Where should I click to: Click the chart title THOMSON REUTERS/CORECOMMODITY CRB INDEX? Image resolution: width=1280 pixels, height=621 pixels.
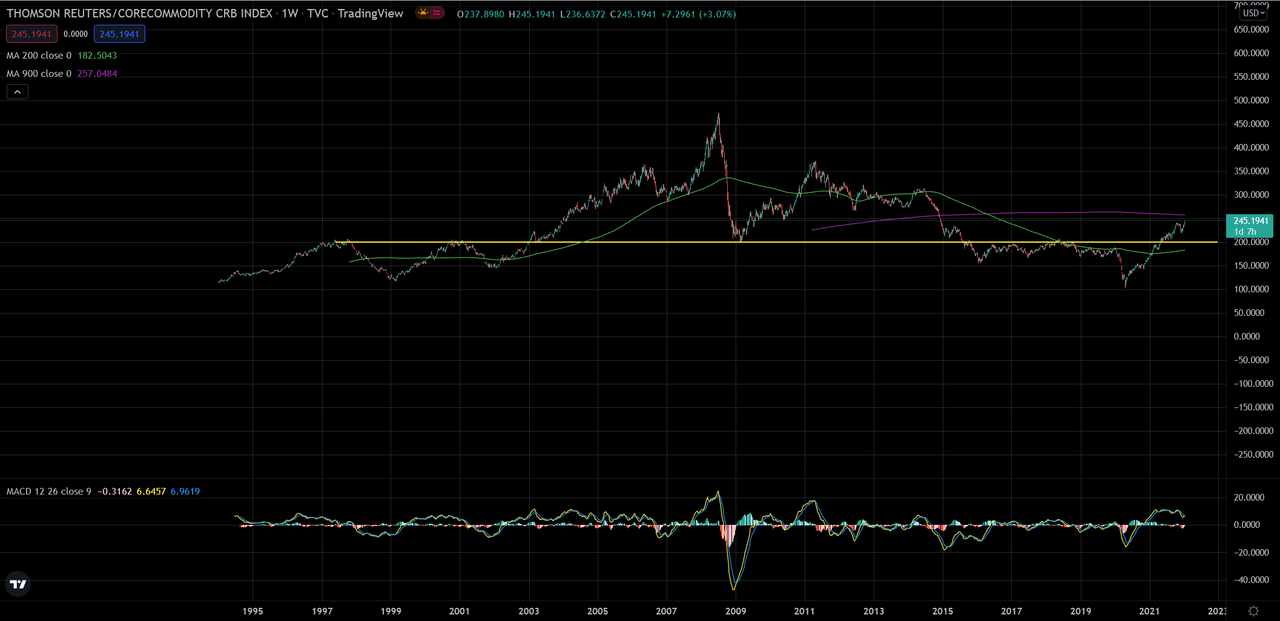(x=137, y=15)
